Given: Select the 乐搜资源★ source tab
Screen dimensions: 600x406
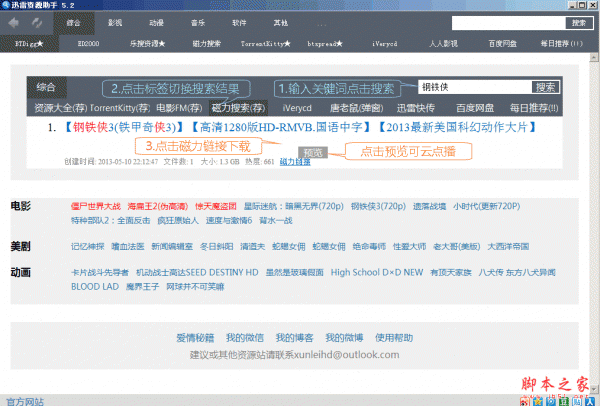Looking at the screenshot, I should click(147, 44).
